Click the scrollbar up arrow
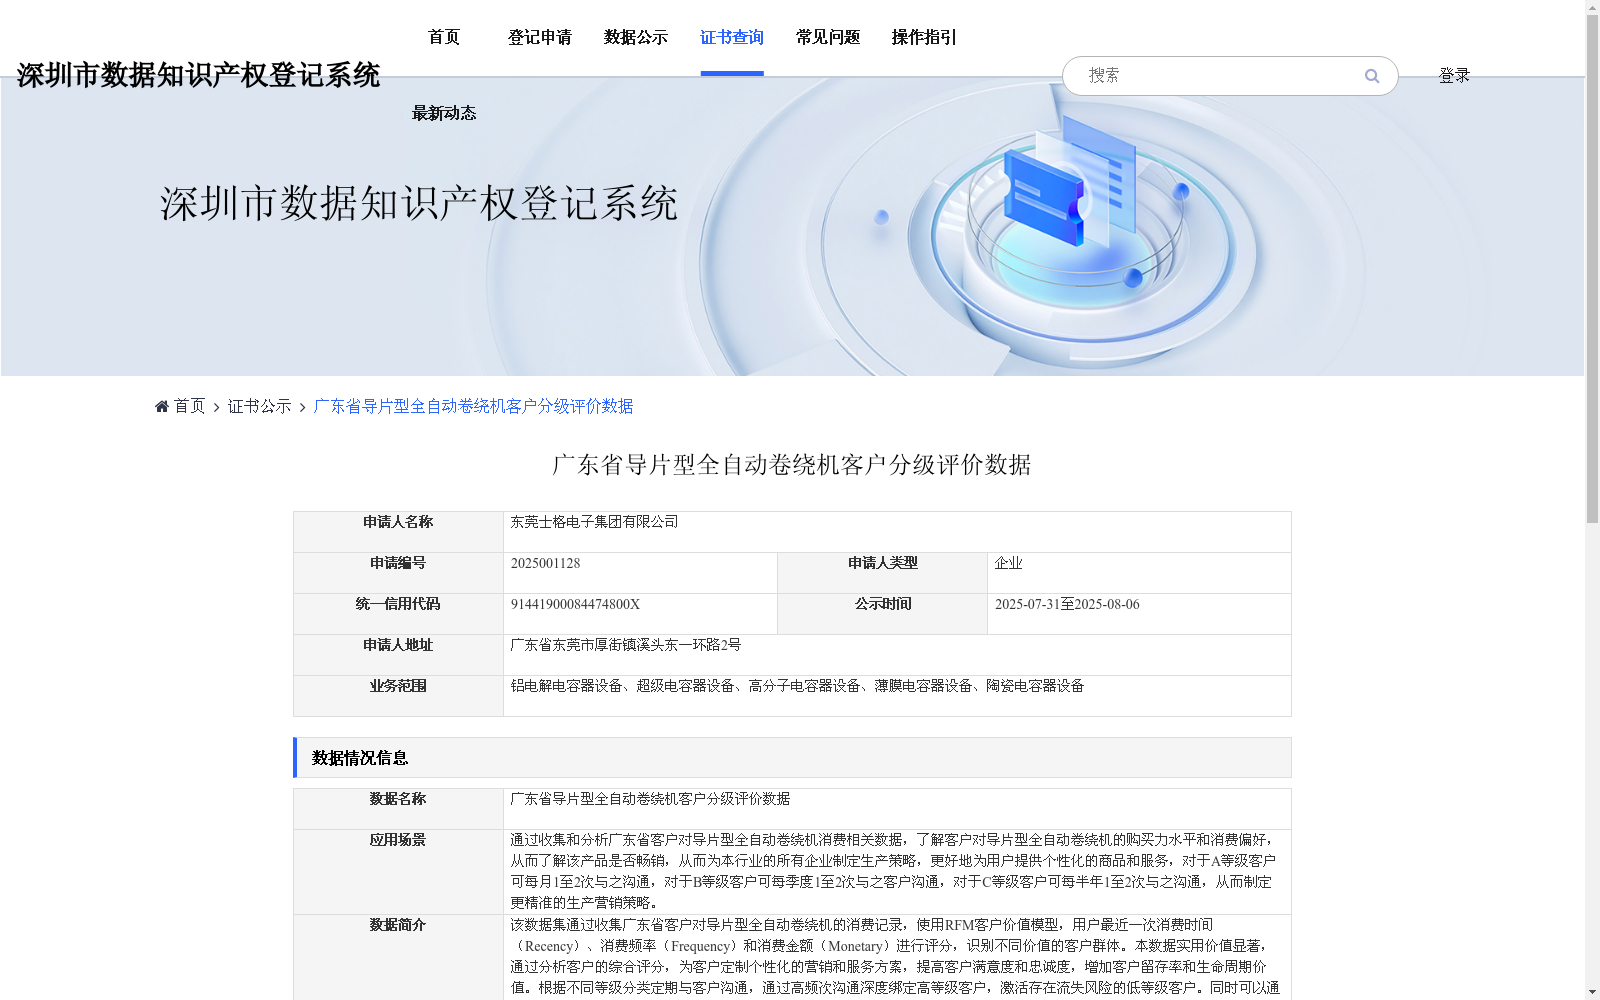 click(x=1592, y=8)
